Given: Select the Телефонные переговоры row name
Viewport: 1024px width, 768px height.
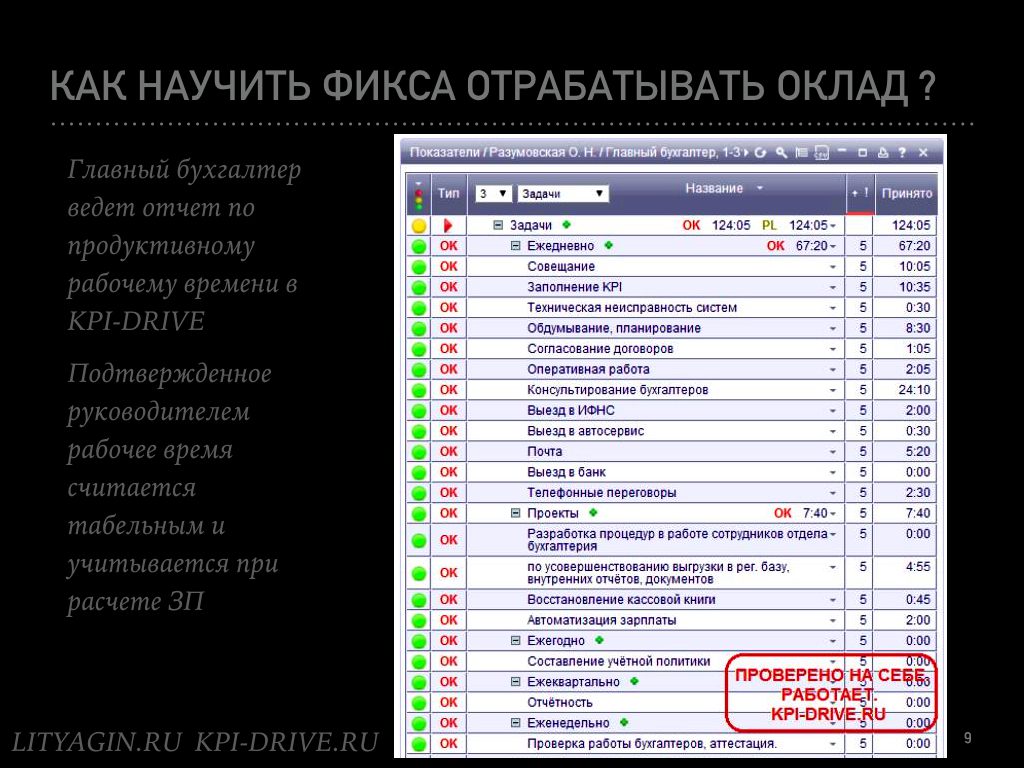Looking at the screenshot, I should click(x=601, y=493).
